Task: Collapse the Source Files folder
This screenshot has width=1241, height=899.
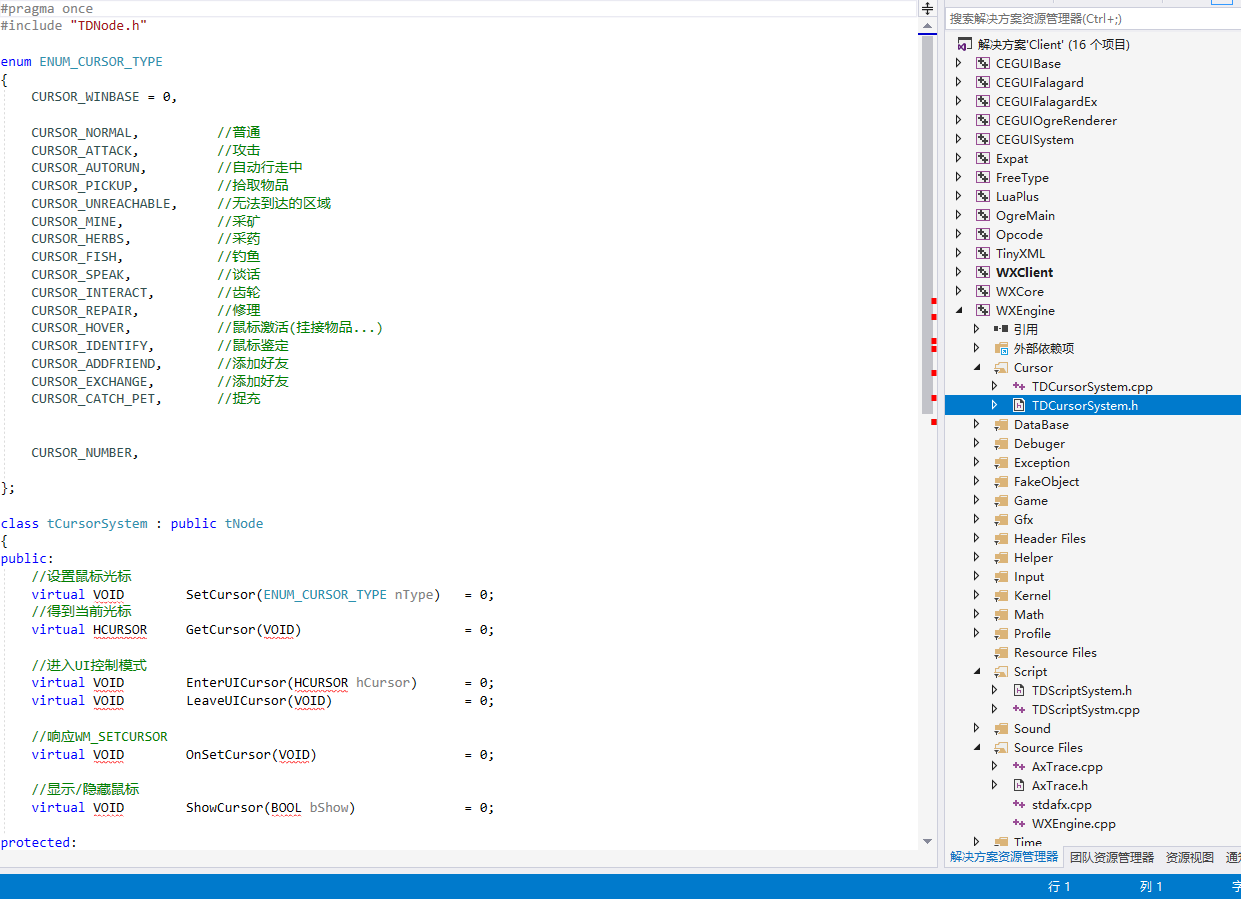Action: 977,747
